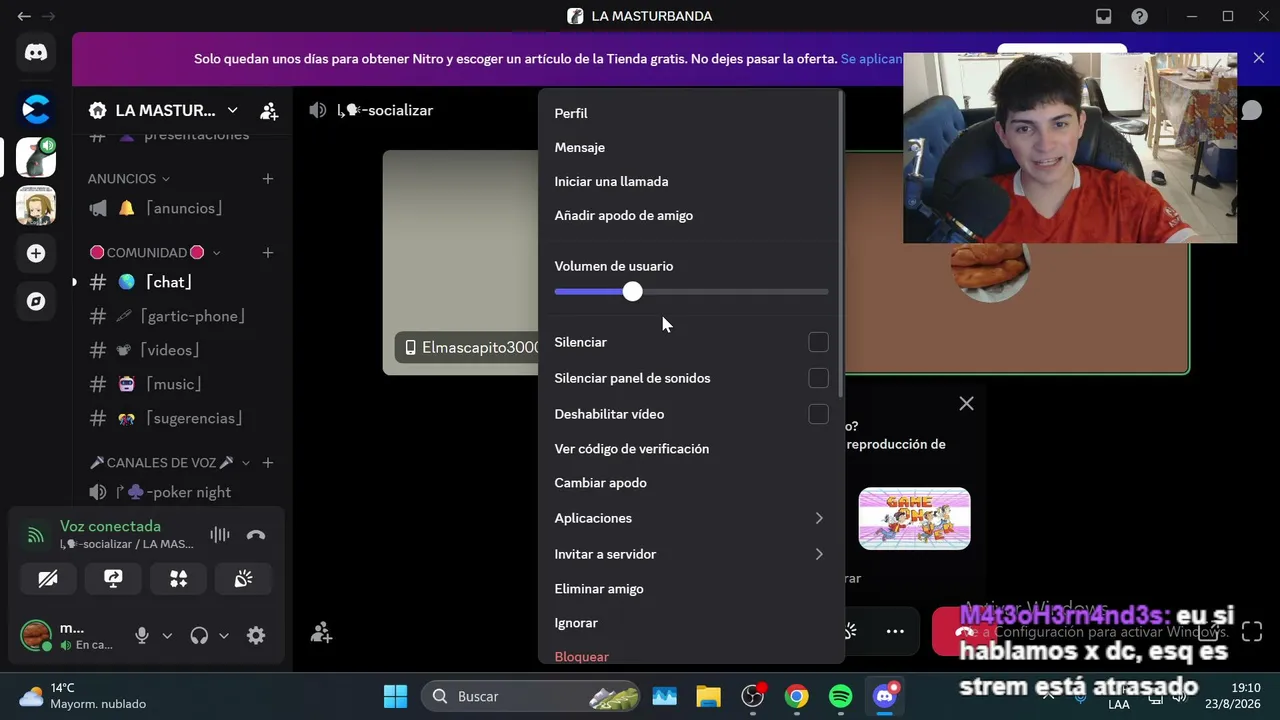Go back using the title bar arrow

point(24,16)
